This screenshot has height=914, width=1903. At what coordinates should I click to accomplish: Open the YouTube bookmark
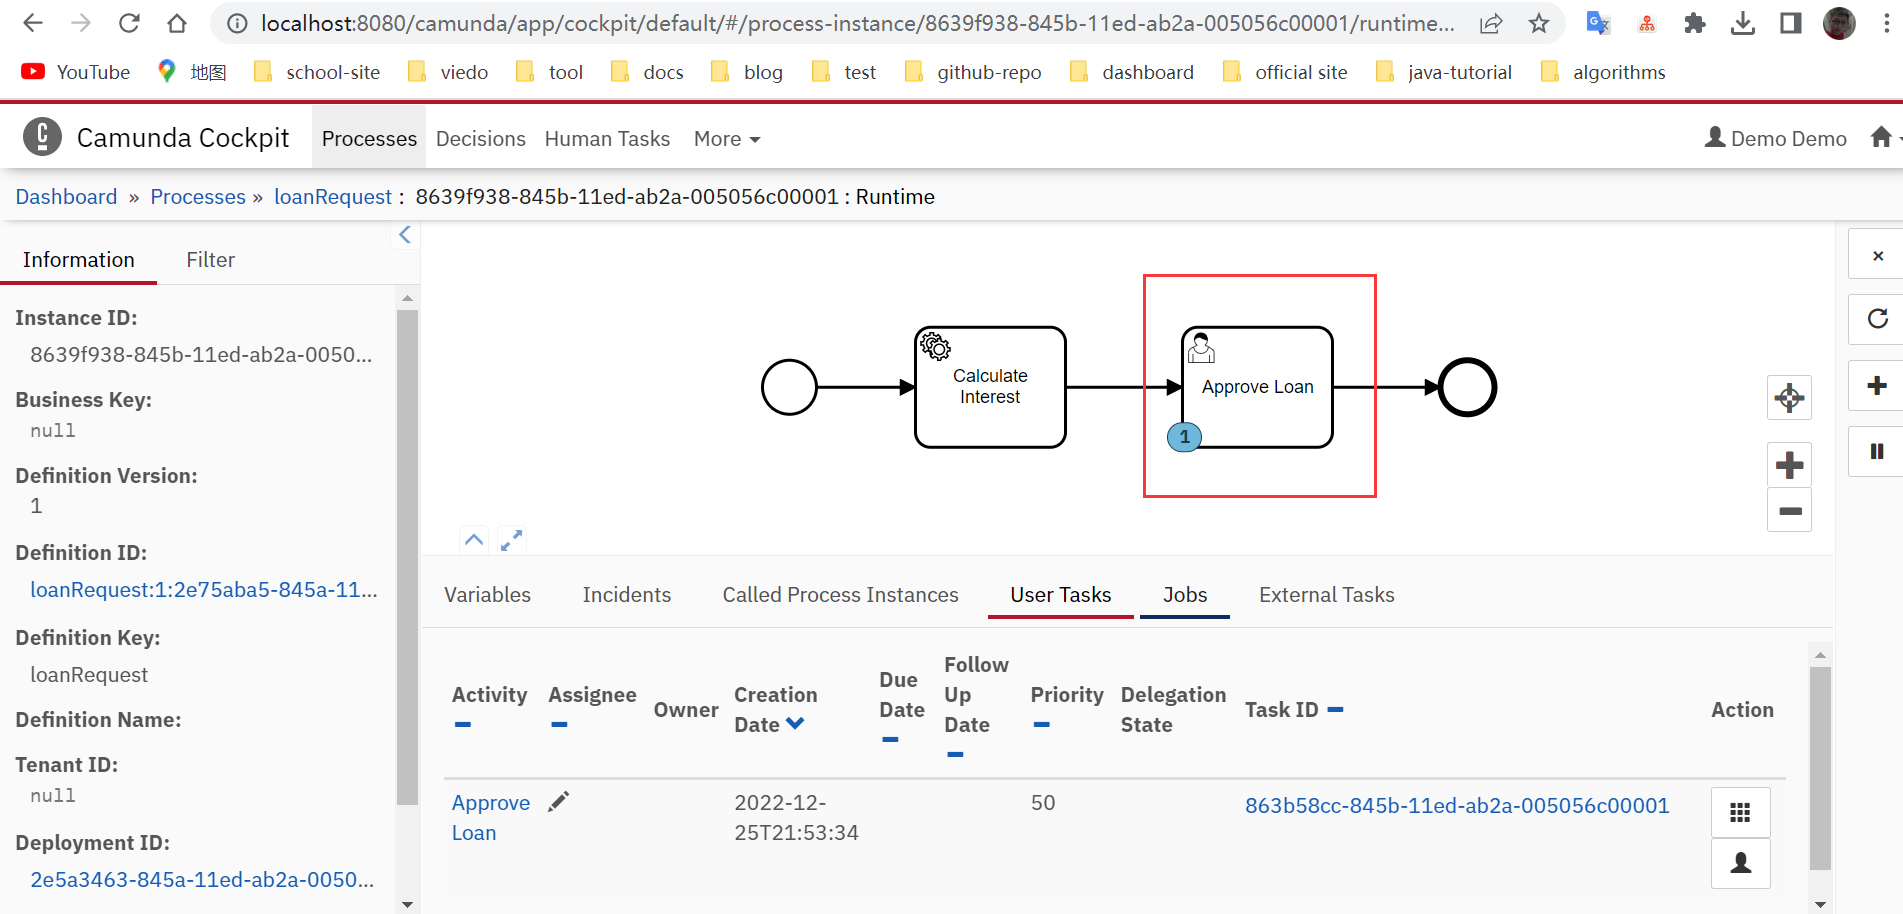[x=76, y=72]
